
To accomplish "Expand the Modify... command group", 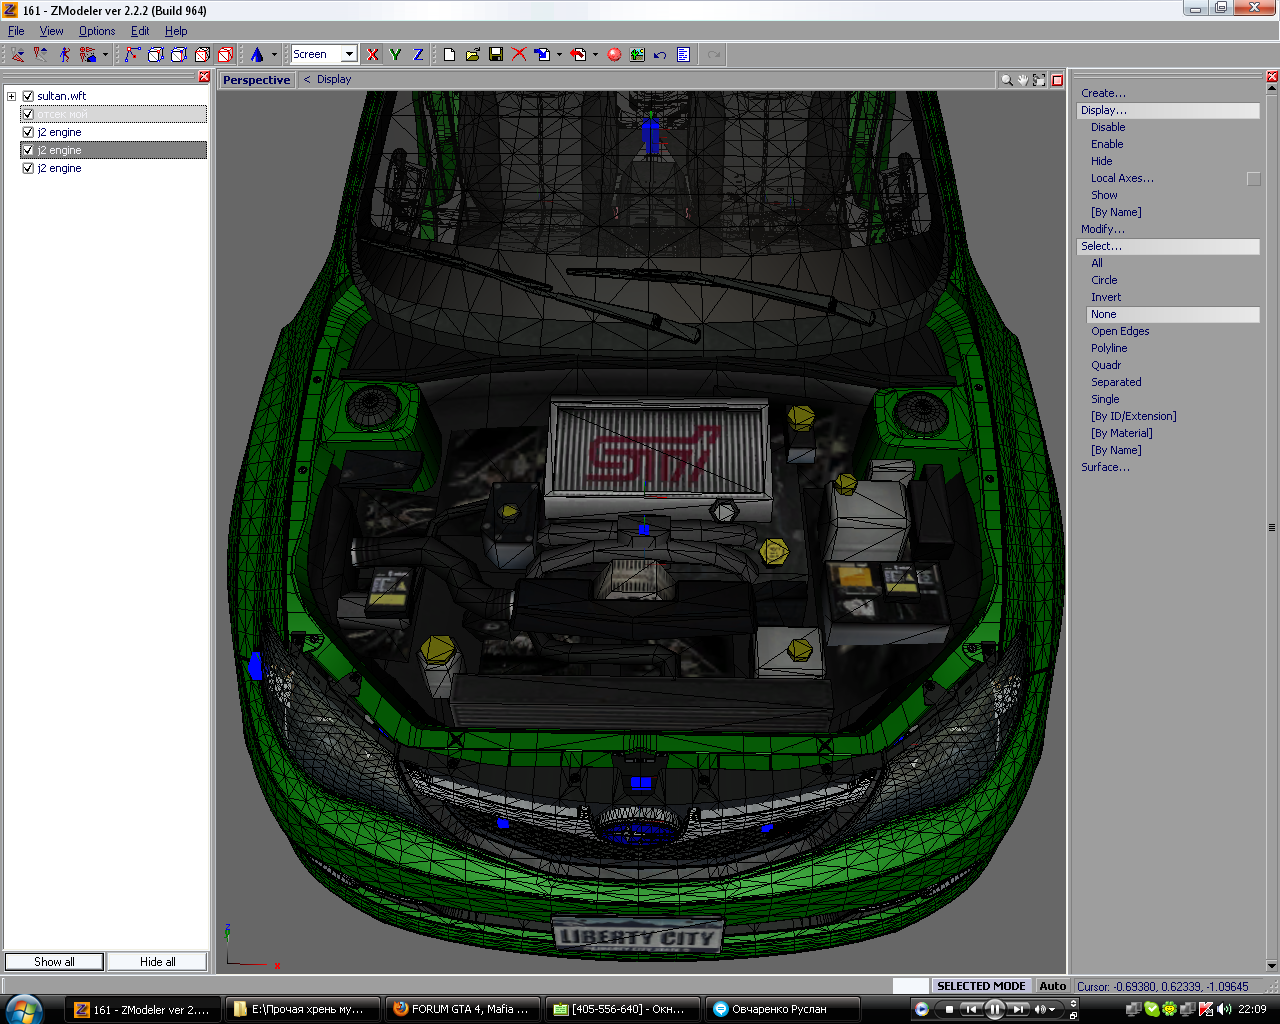I will [x=1102, y=229].
